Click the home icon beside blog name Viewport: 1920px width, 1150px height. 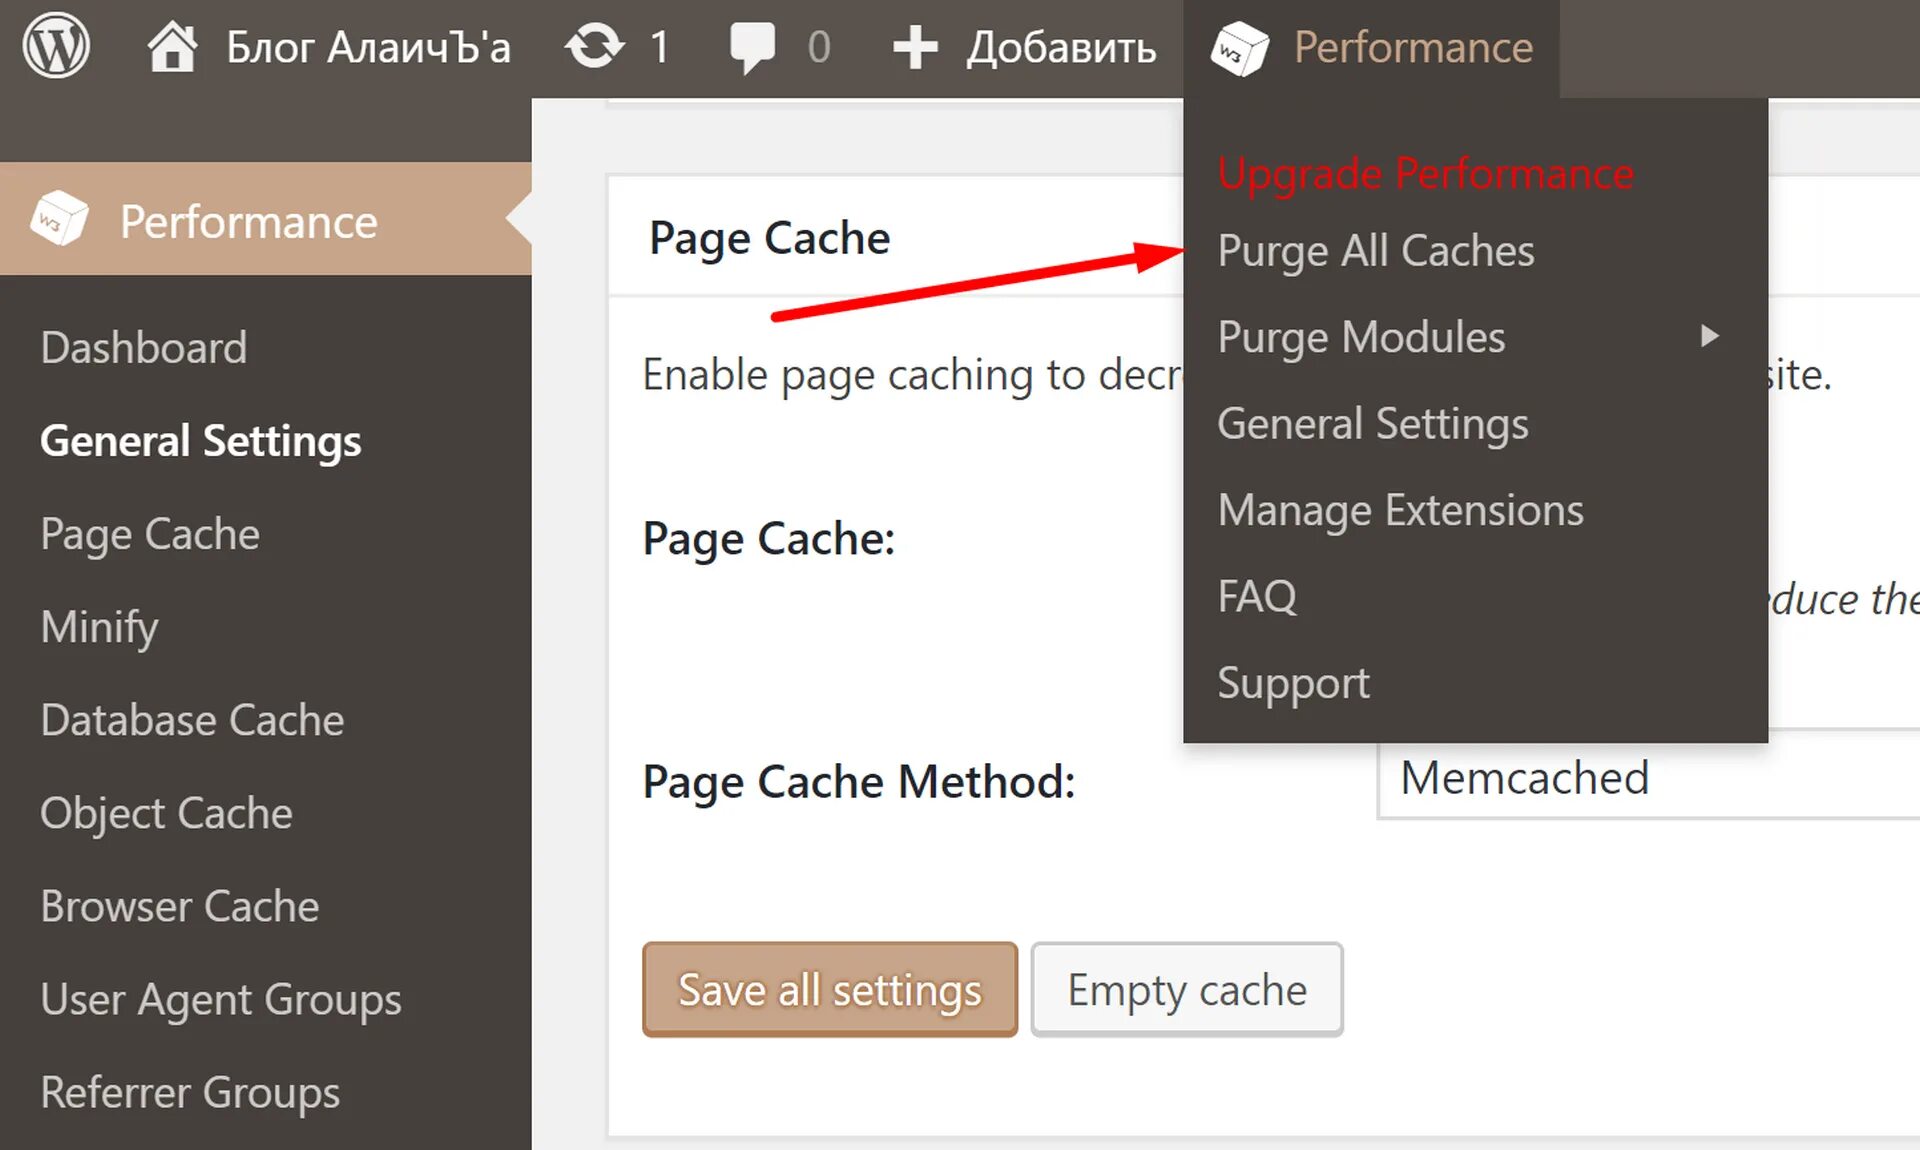(172, 46)
